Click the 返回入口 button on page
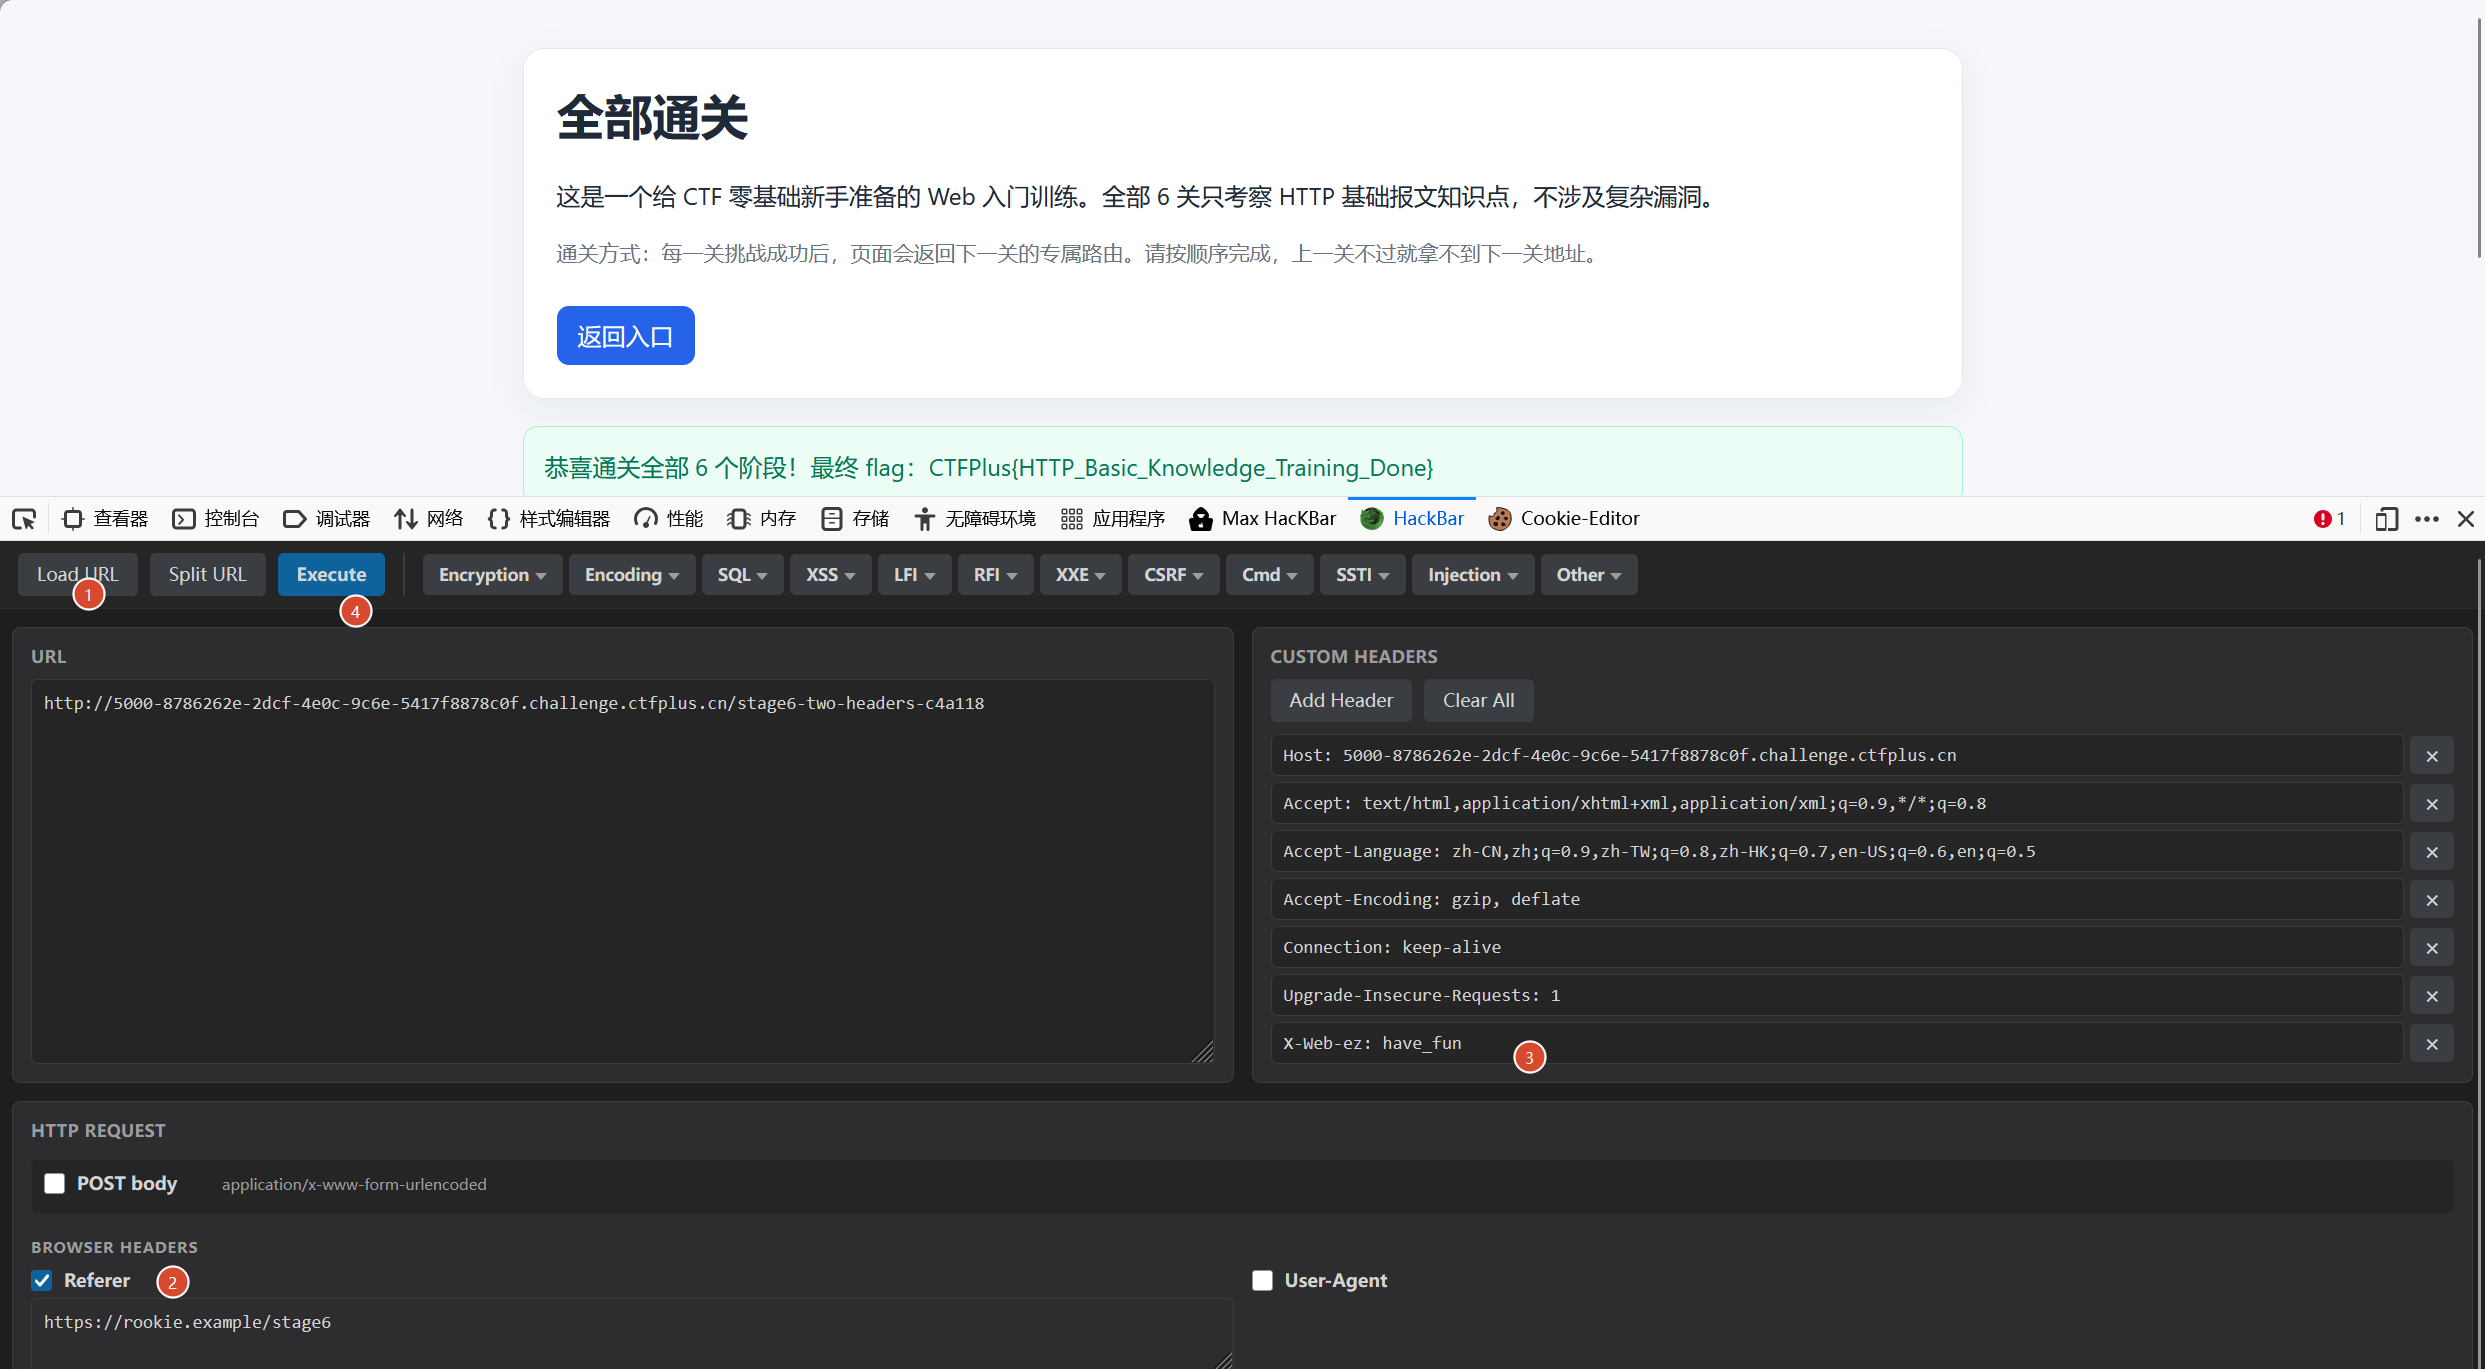 pyautogui.click(x=626, y=336)
